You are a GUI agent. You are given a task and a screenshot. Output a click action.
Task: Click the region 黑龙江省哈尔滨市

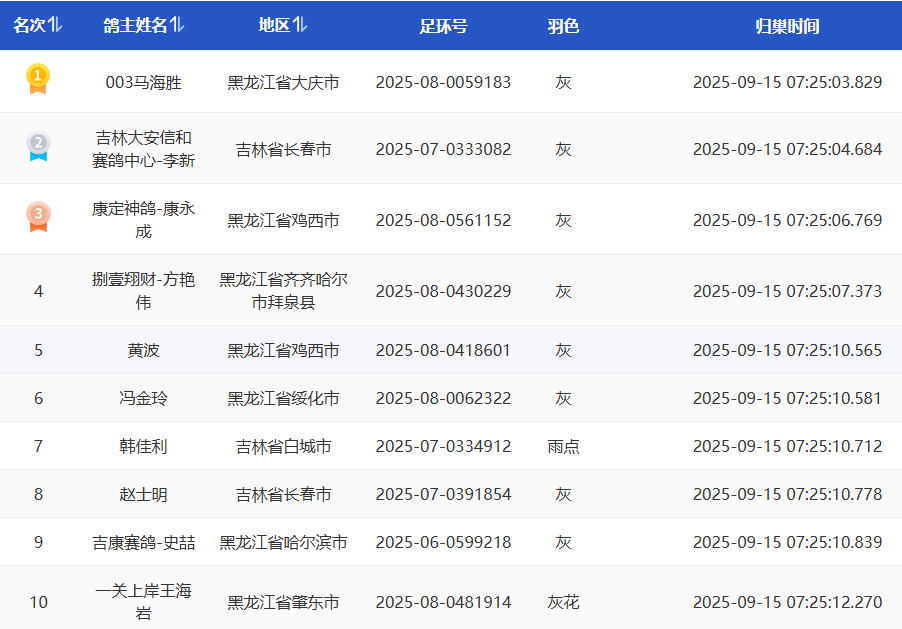pos(283,542)
